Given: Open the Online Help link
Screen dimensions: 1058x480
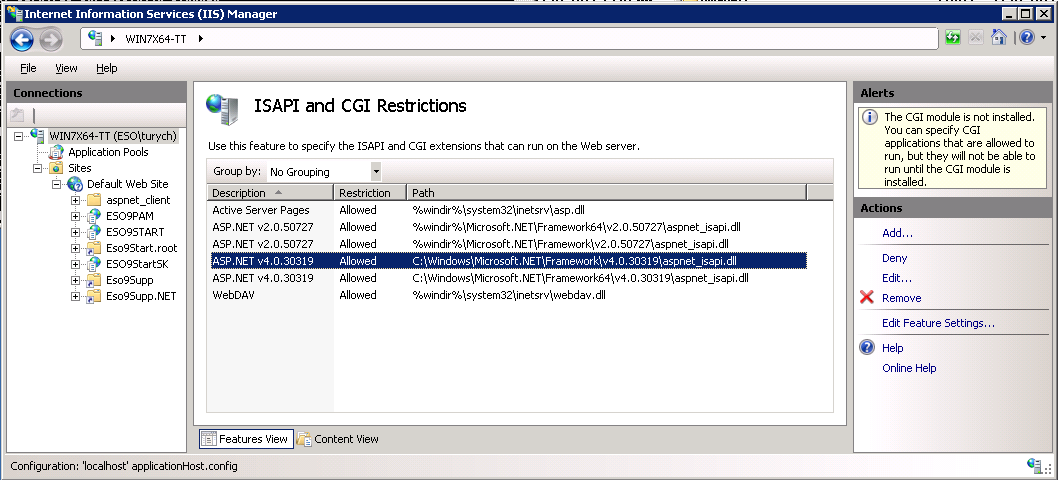Looking at the screenshot, I should [909, 368].
